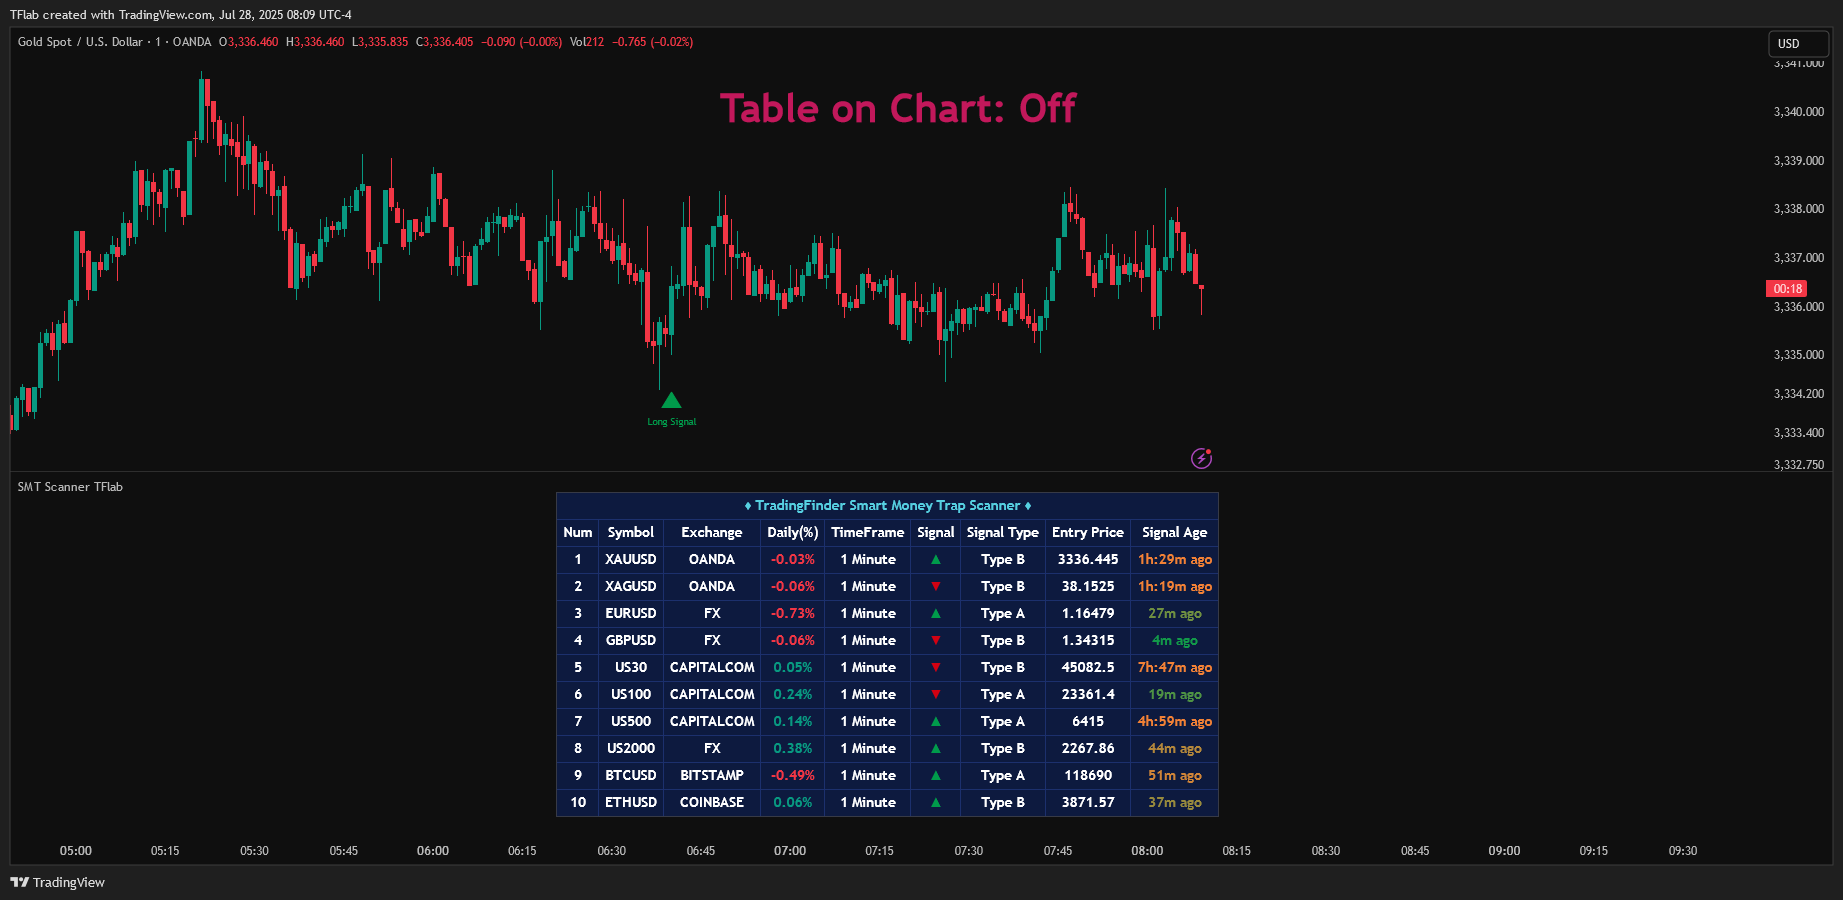Click the COINBASE exchange cell
Image resolution: width=1843 pixels, height=900 pixels.
pyautogui.click(x=712, y=803)
